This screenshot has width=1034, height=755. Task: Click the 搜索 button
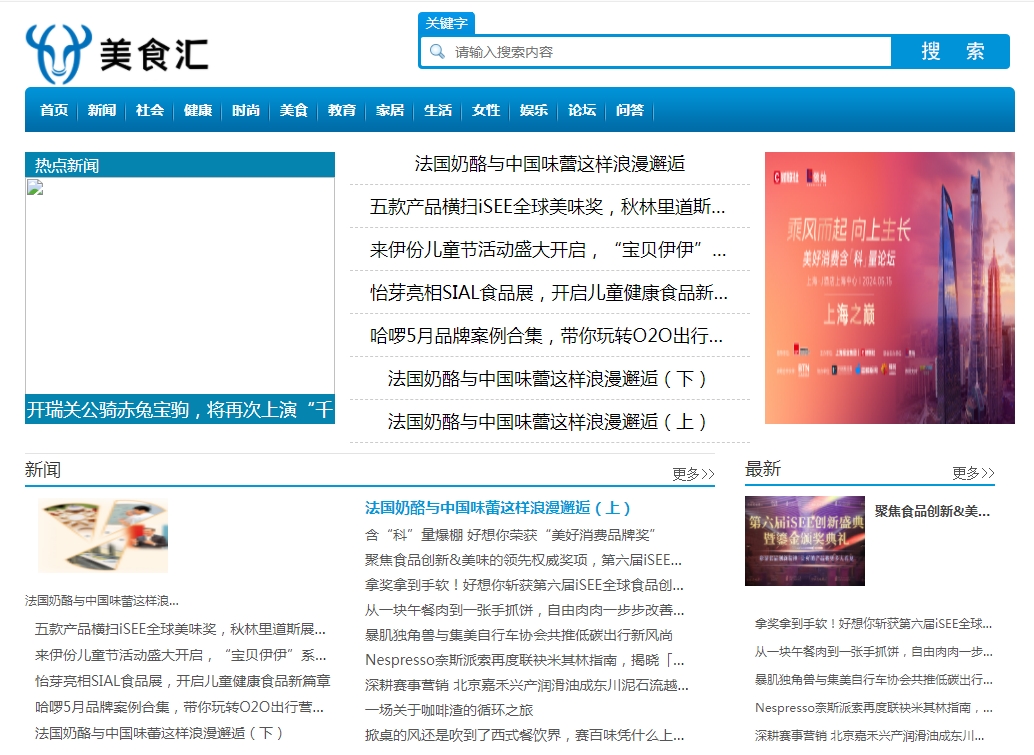(x=951, y=51)
